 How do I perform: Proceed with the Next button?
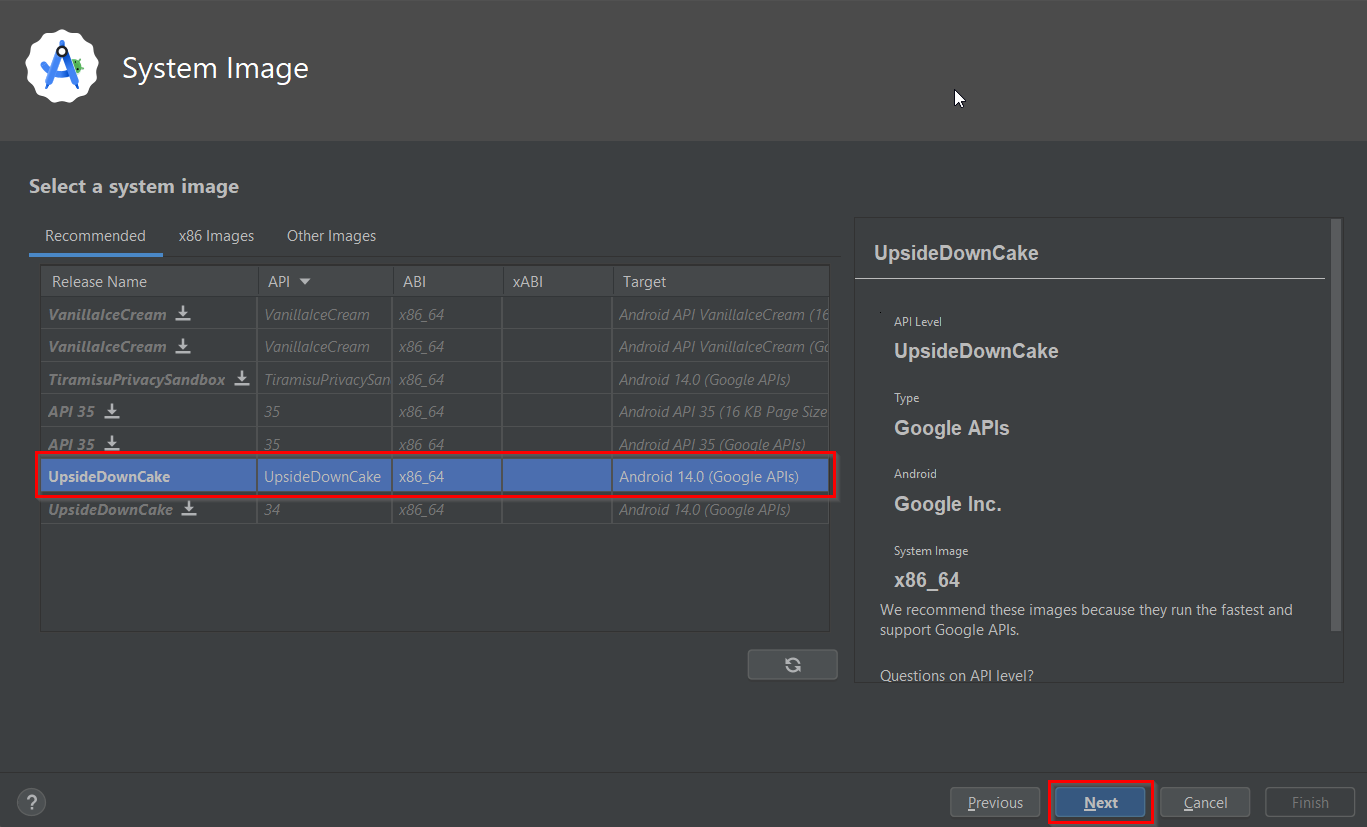[1100, 802]
